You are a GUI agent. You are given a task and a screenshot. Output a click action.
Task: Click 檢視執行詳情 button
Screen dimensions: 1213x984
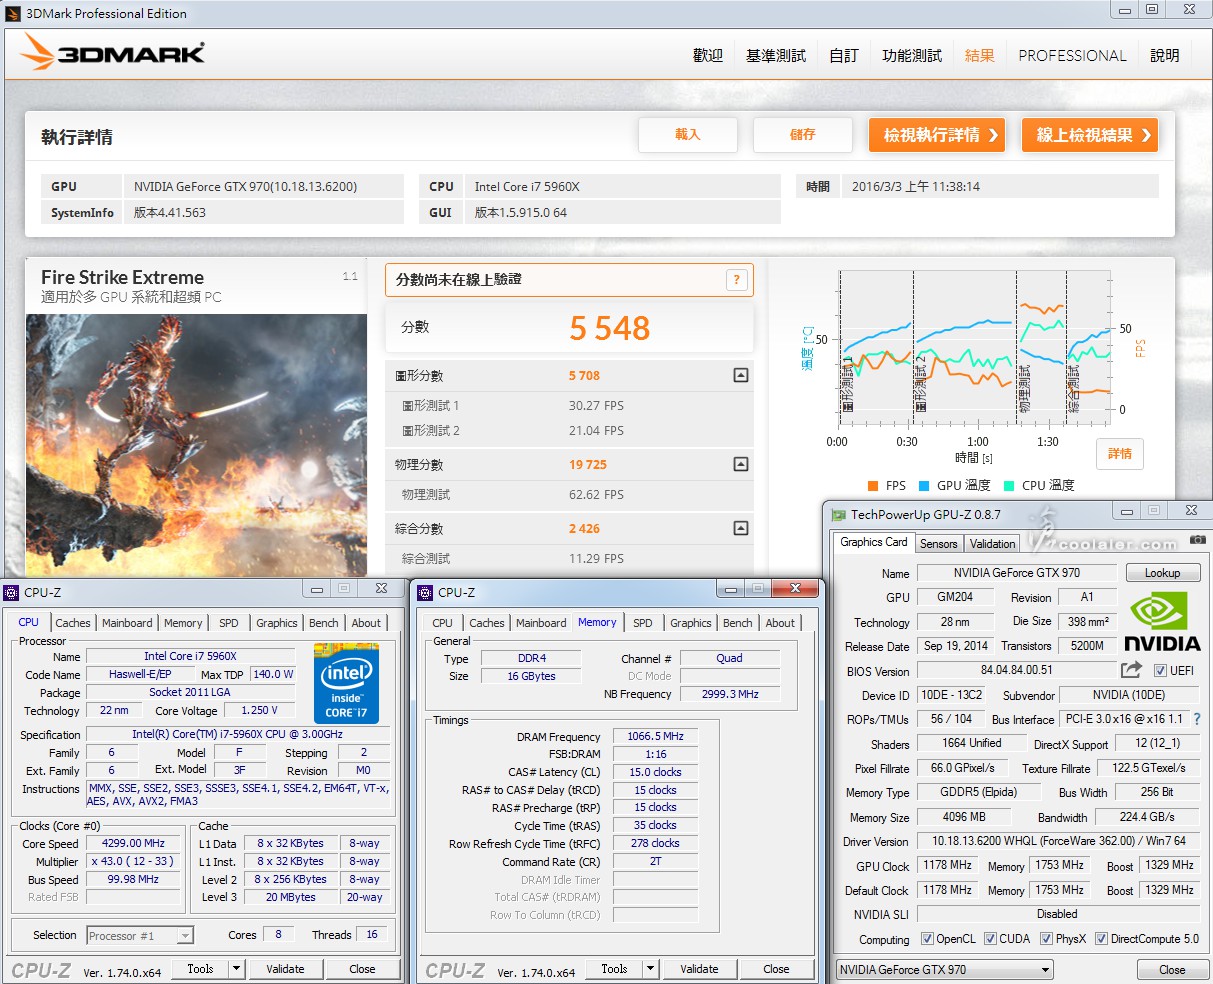(x=937, y=135)
